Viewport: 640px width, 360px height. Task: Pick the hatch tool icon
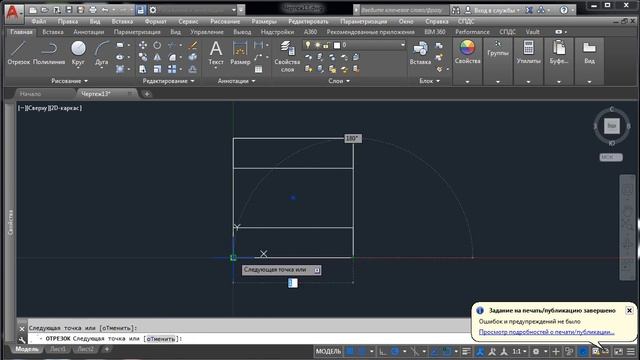[x=120, y=69]
